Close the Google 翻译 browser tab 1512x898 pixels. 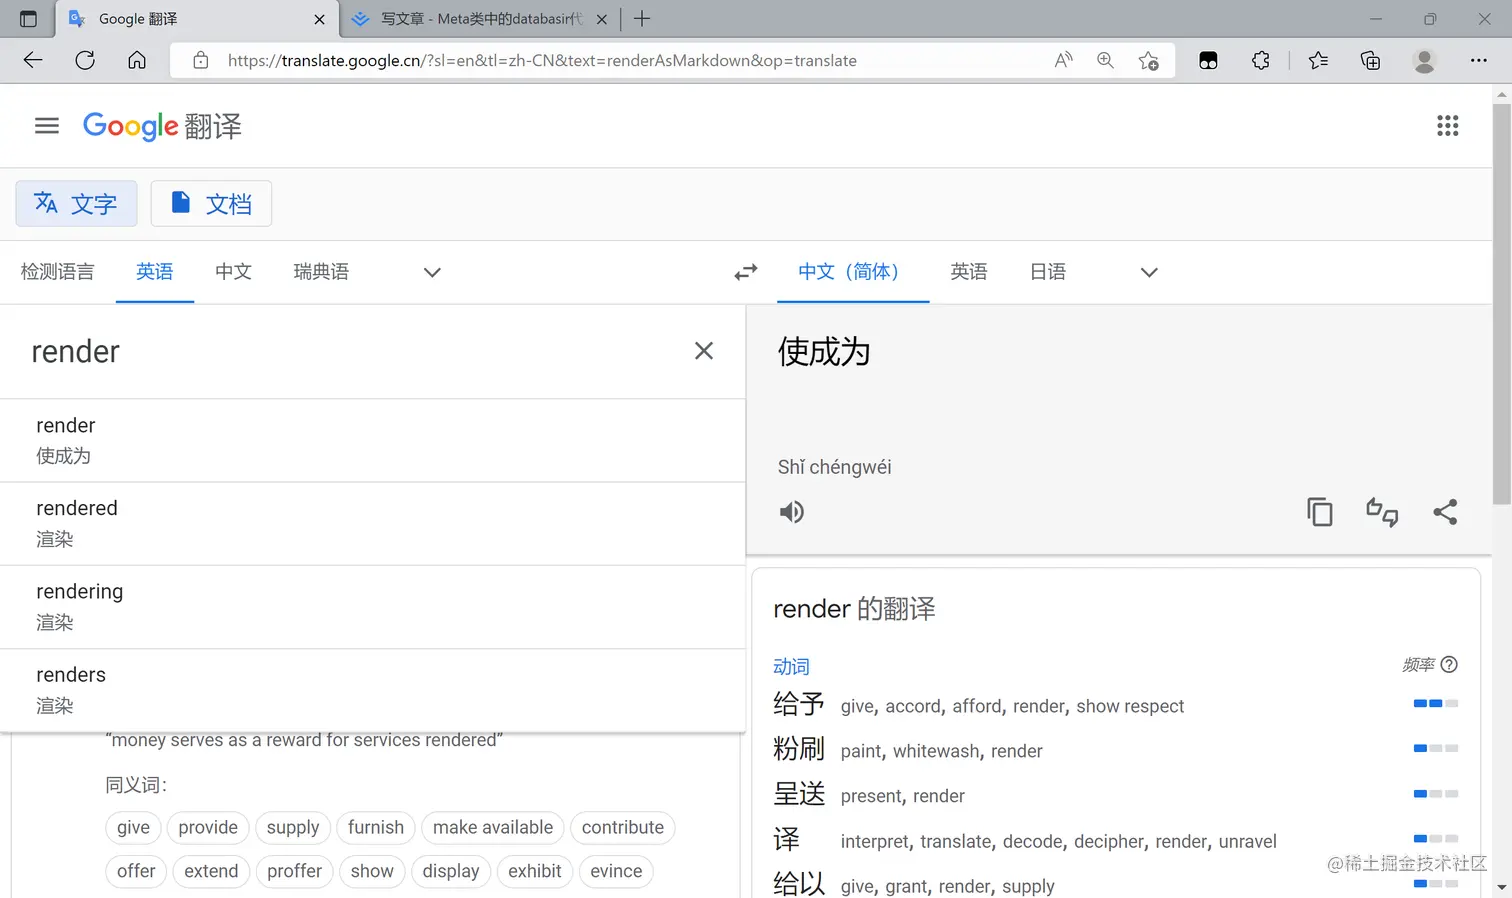[320, 19]
